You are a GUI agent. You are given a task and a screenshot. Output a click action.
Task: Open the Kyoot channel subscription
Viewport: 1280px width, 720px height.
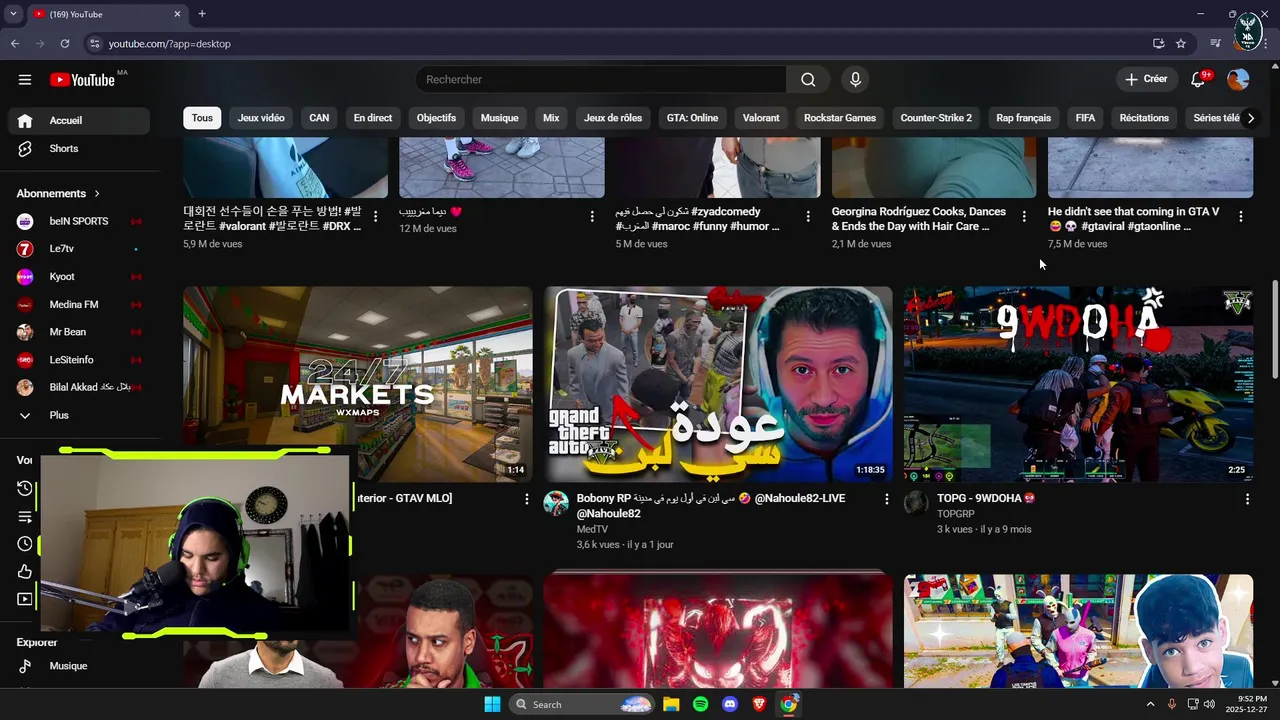(80, 276)
